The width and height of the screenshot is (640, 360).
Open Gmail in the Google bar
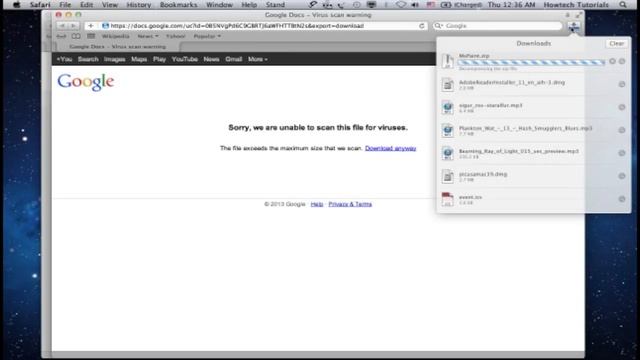click(x=233, y=59)
